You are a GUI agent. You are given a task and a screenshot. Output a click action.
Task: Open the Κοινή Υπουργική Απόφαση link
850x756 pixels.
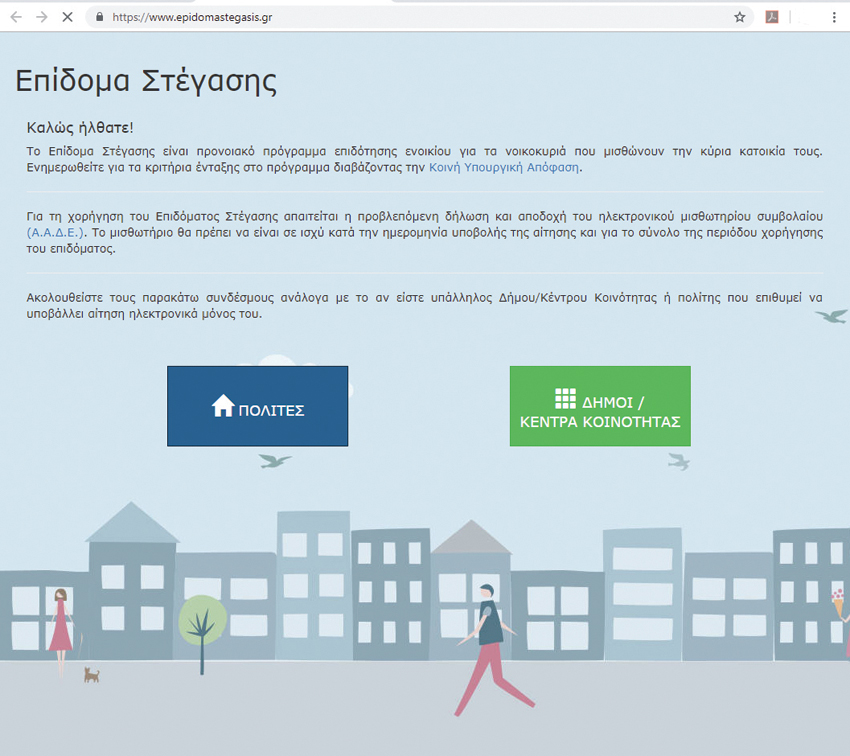click(504, 167)
